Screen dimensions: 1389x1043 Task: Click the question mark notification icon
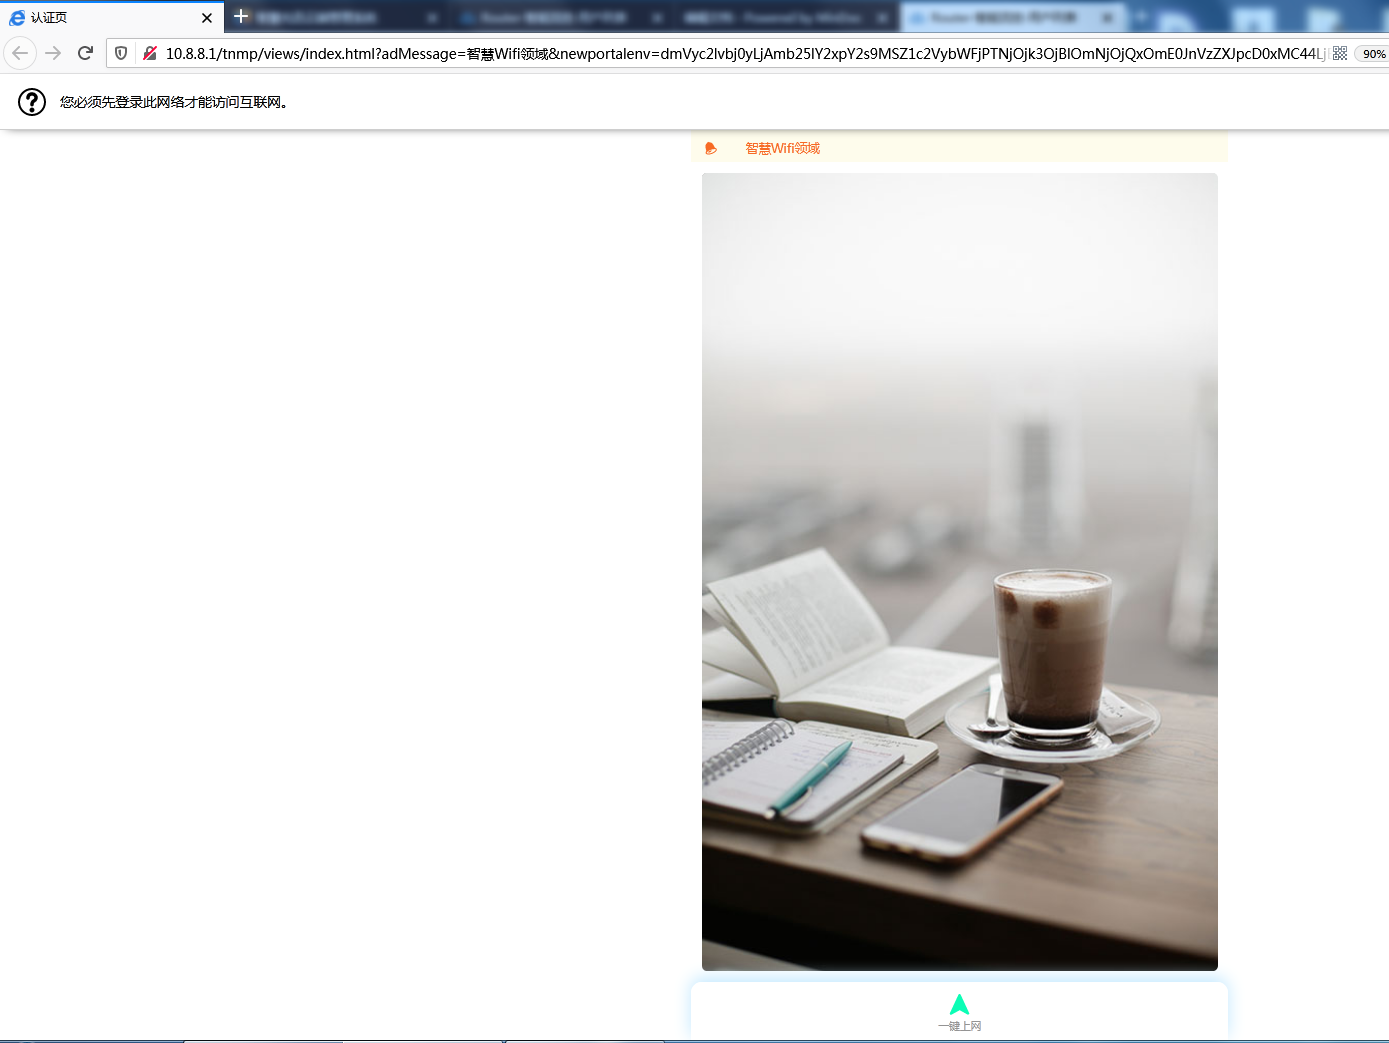(x=32, y=102)
